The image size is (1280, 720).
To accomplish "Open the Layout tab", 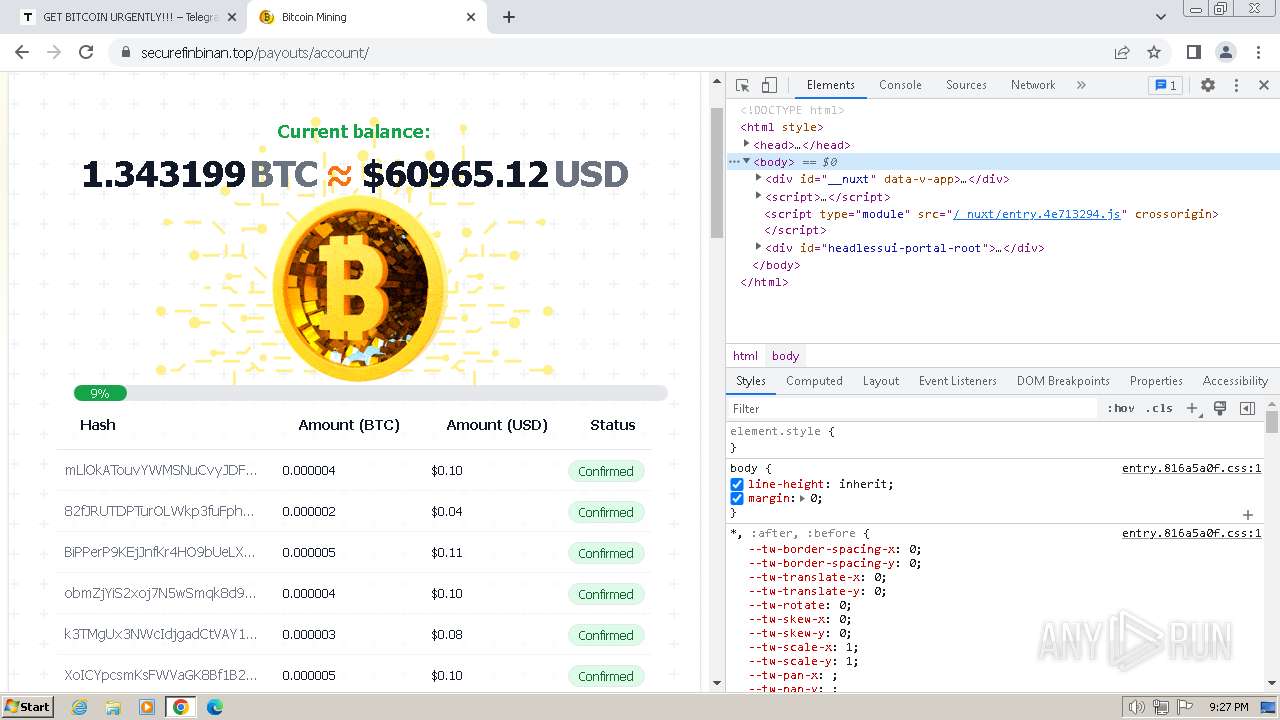I will (x=881, y=381).
